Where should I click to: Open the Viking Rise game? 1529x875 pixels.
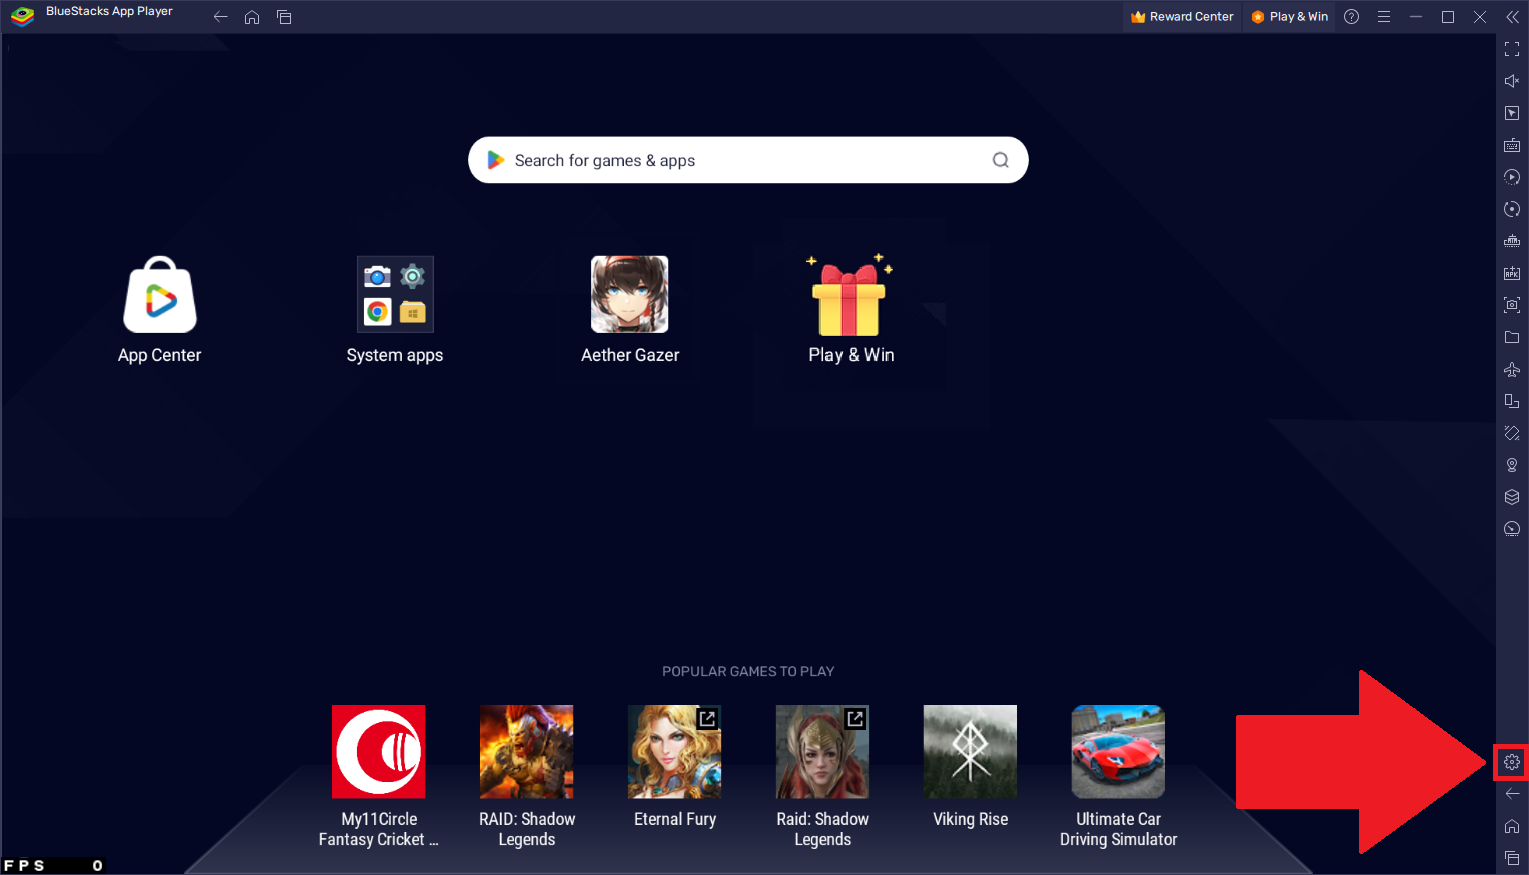[x=971, y=752]
